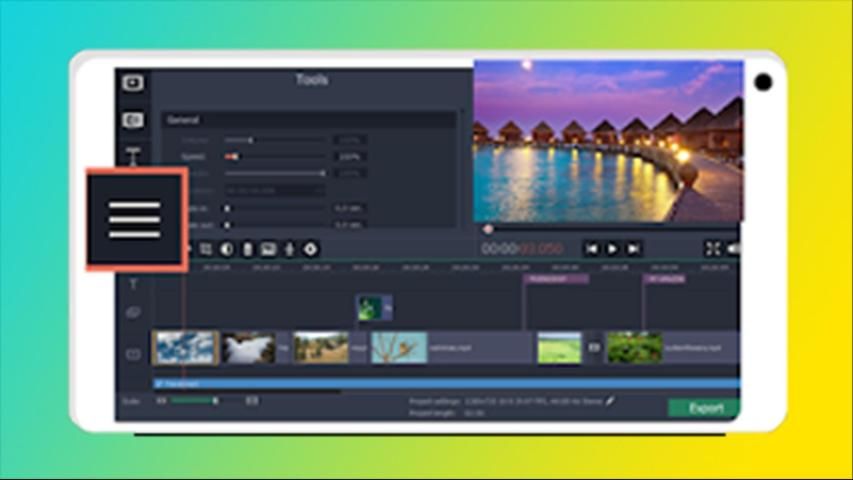This screenshot has width=853, height=480.
Task: Select the first clip thumbnail on timeline
Action: 185,348
